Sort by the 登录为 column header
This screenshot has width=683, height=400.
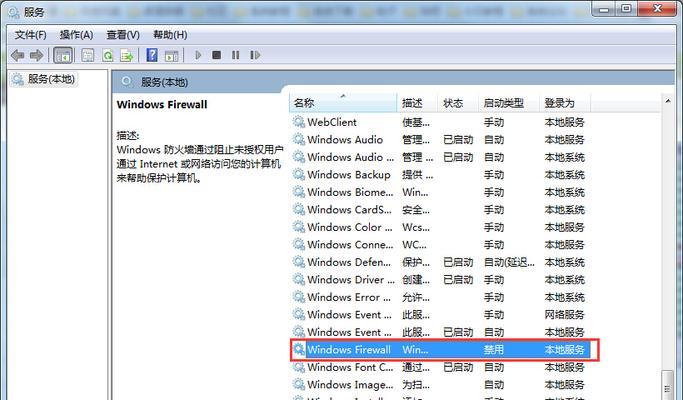[565, 103]
